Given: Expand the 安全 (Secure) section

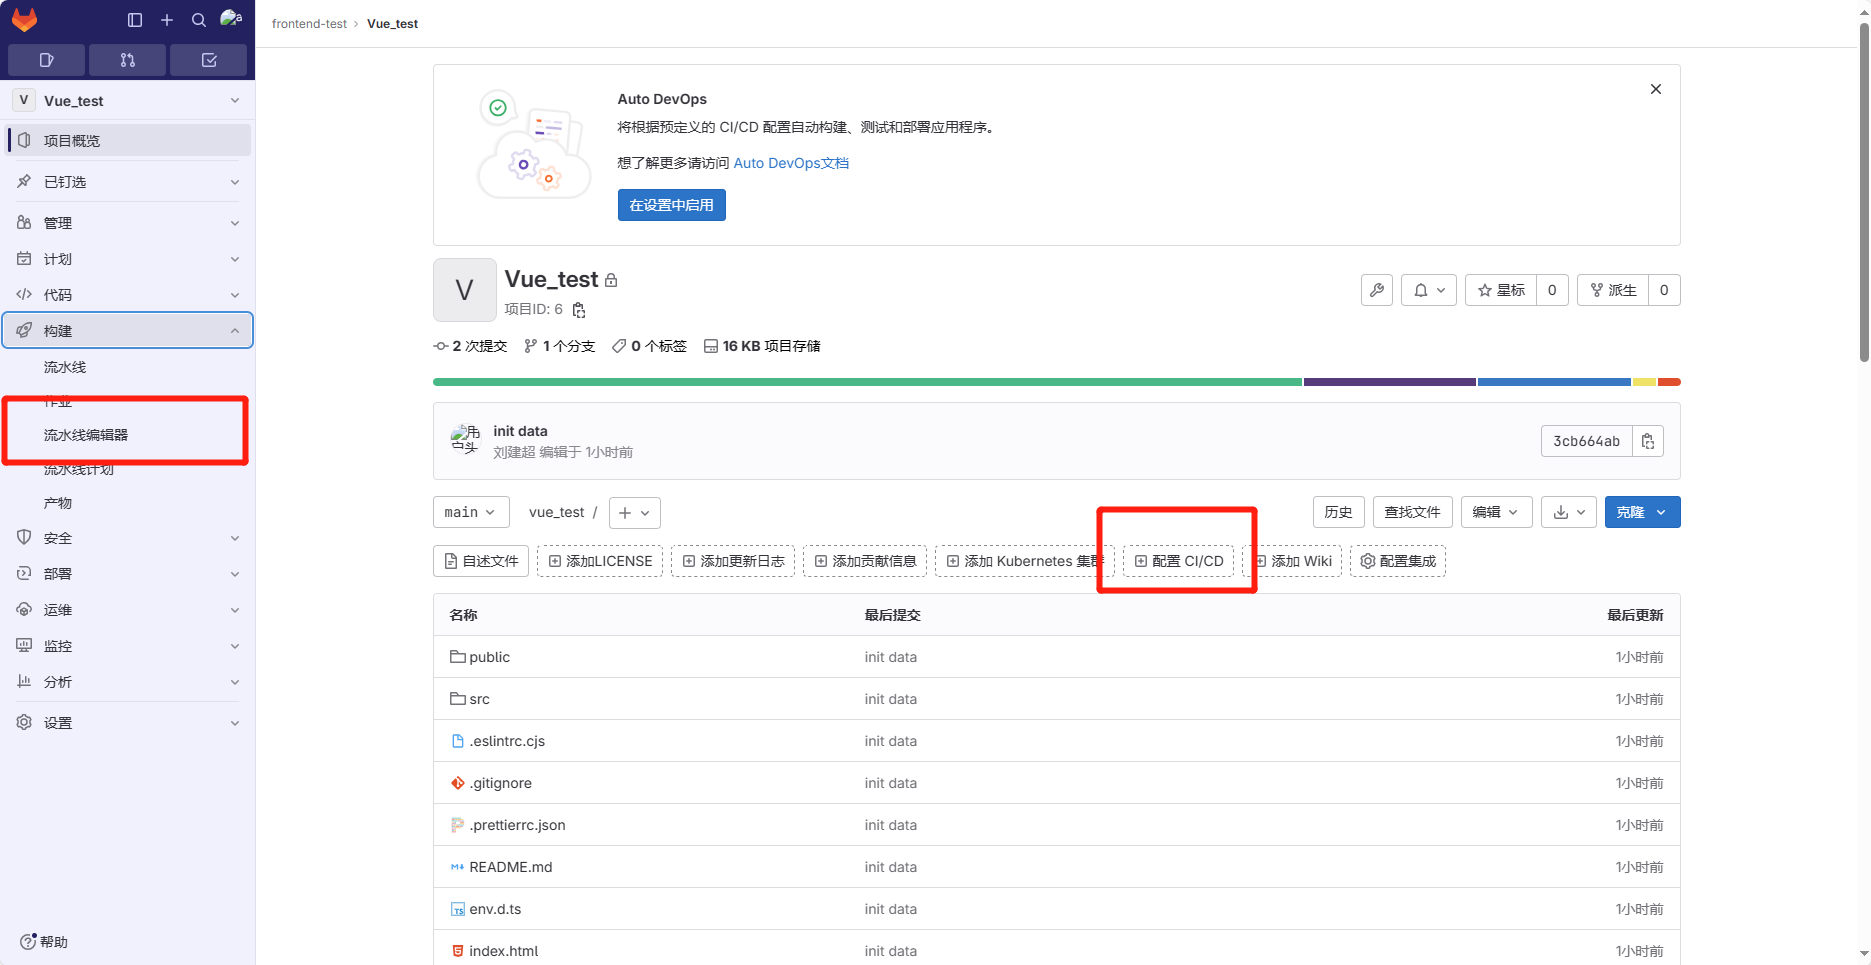Looking at the screenshot, I should (x=128, y=538).
